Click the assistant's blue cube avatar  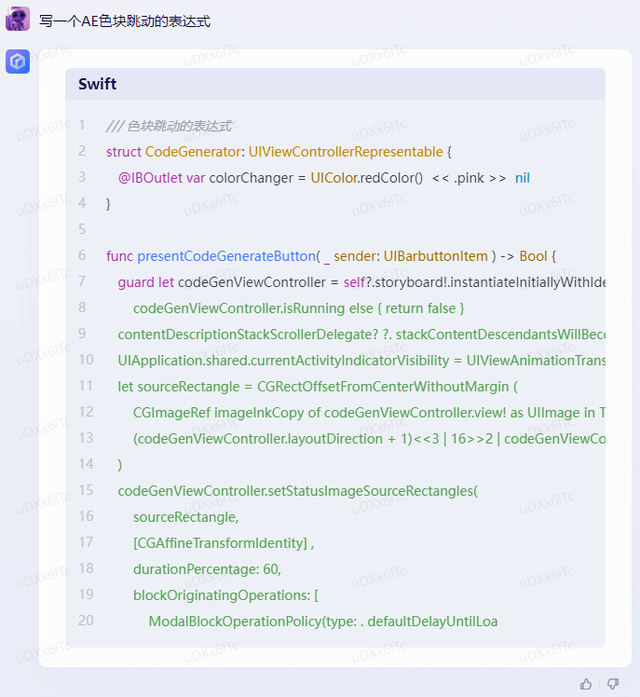[17, 62]
